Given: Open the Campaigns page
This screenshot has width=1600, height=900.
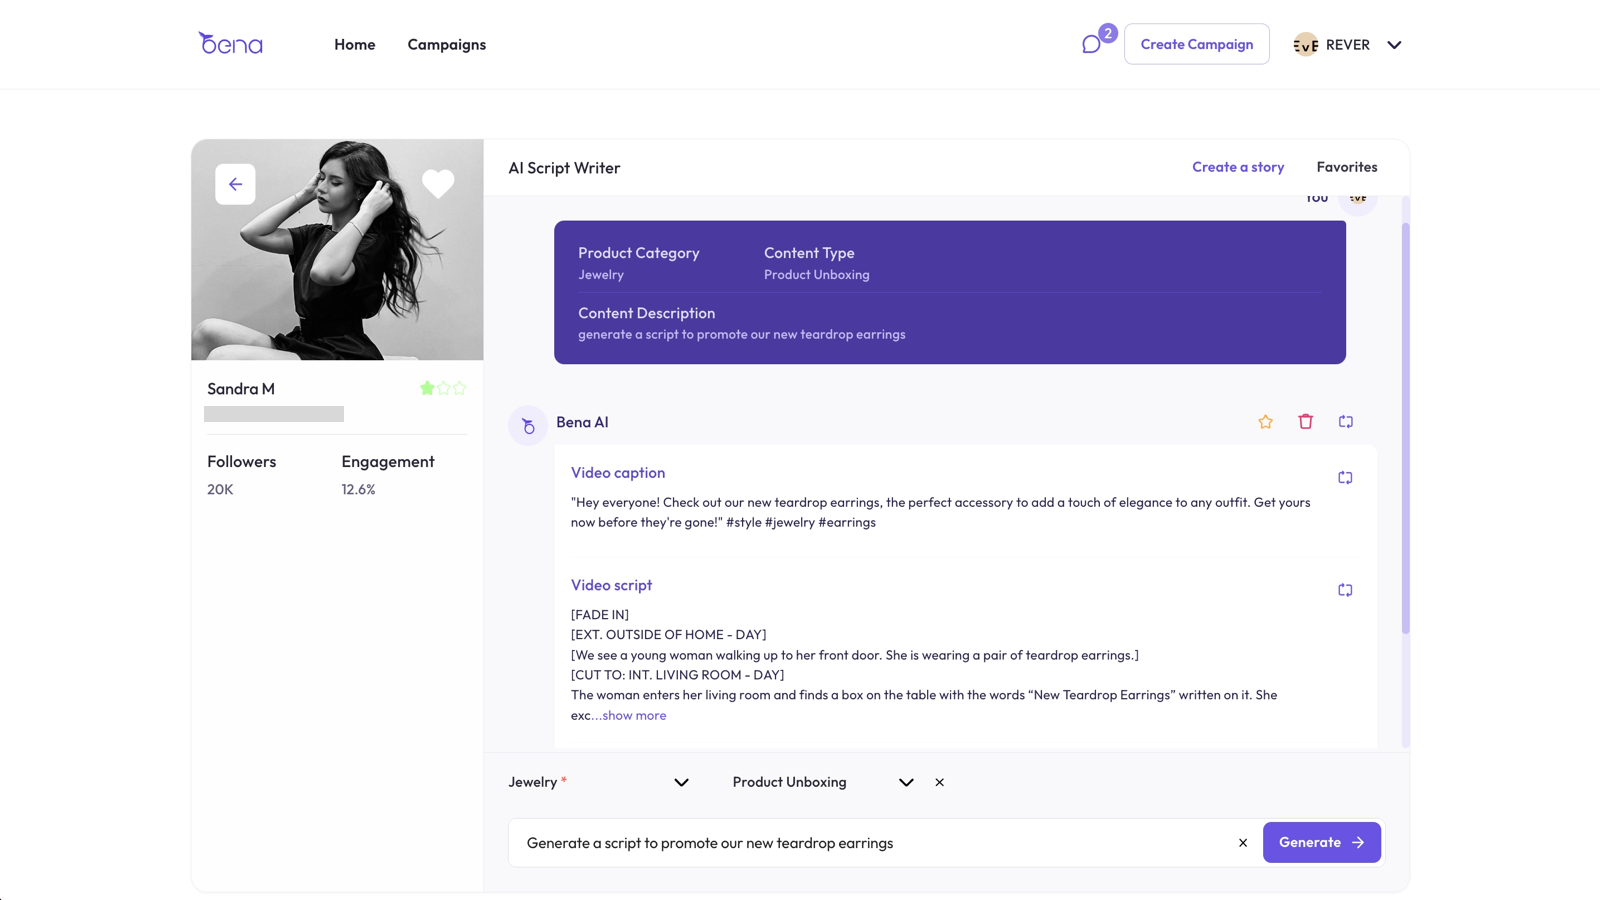Looking at the screenshot, I should pyautogui.click(x=447, y=44).
